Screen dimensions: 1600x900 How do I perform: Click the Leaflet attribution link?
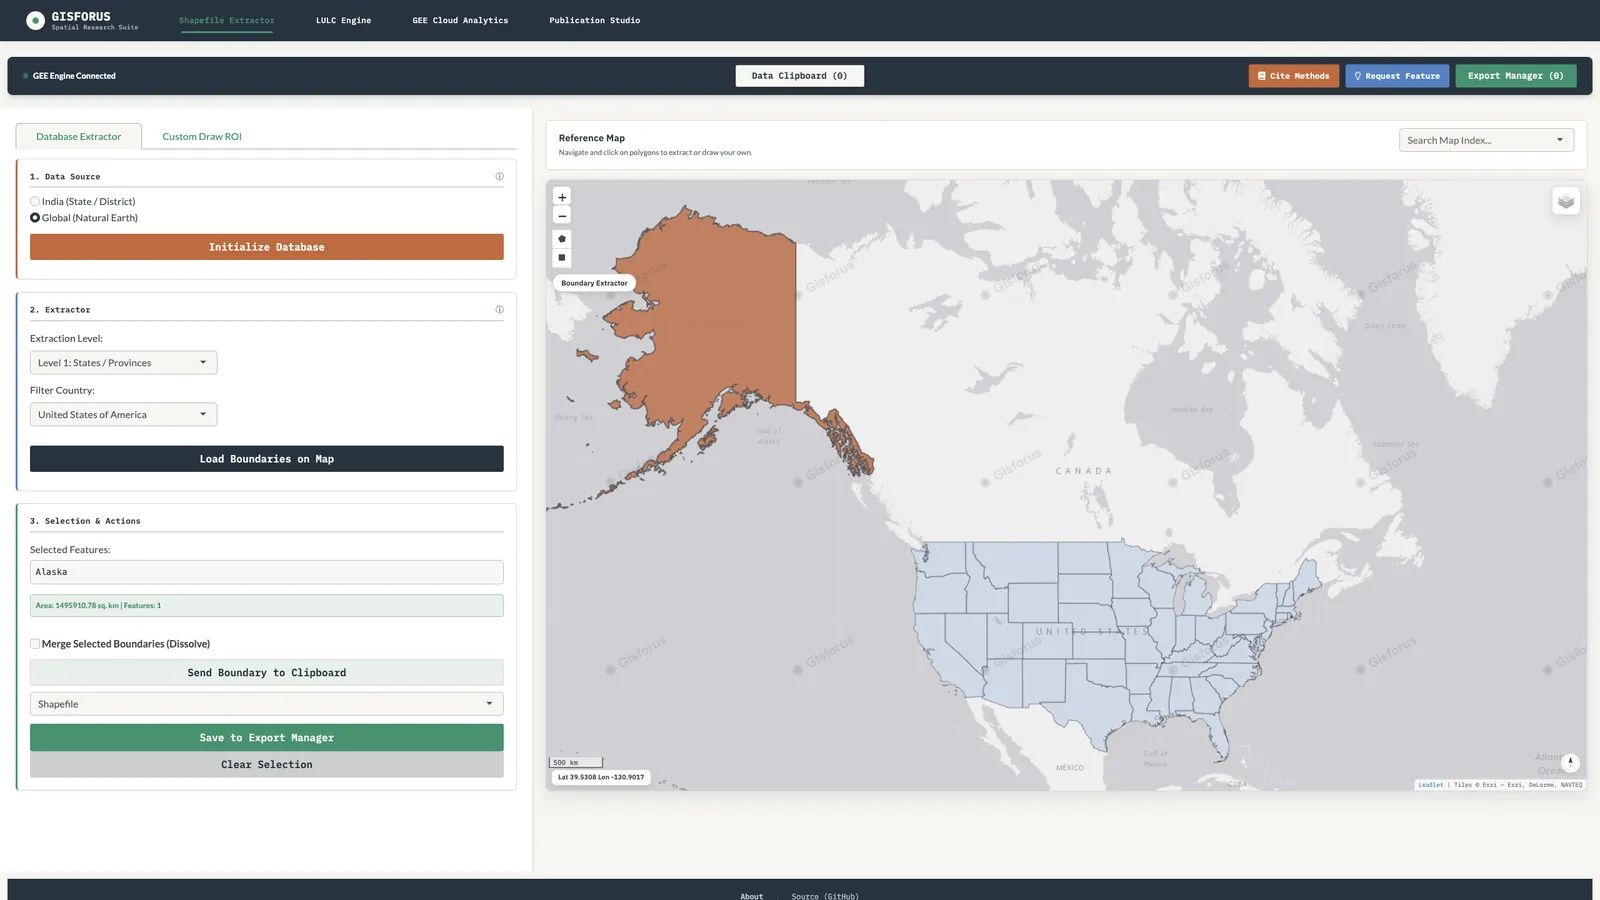tap(1430, 785)
